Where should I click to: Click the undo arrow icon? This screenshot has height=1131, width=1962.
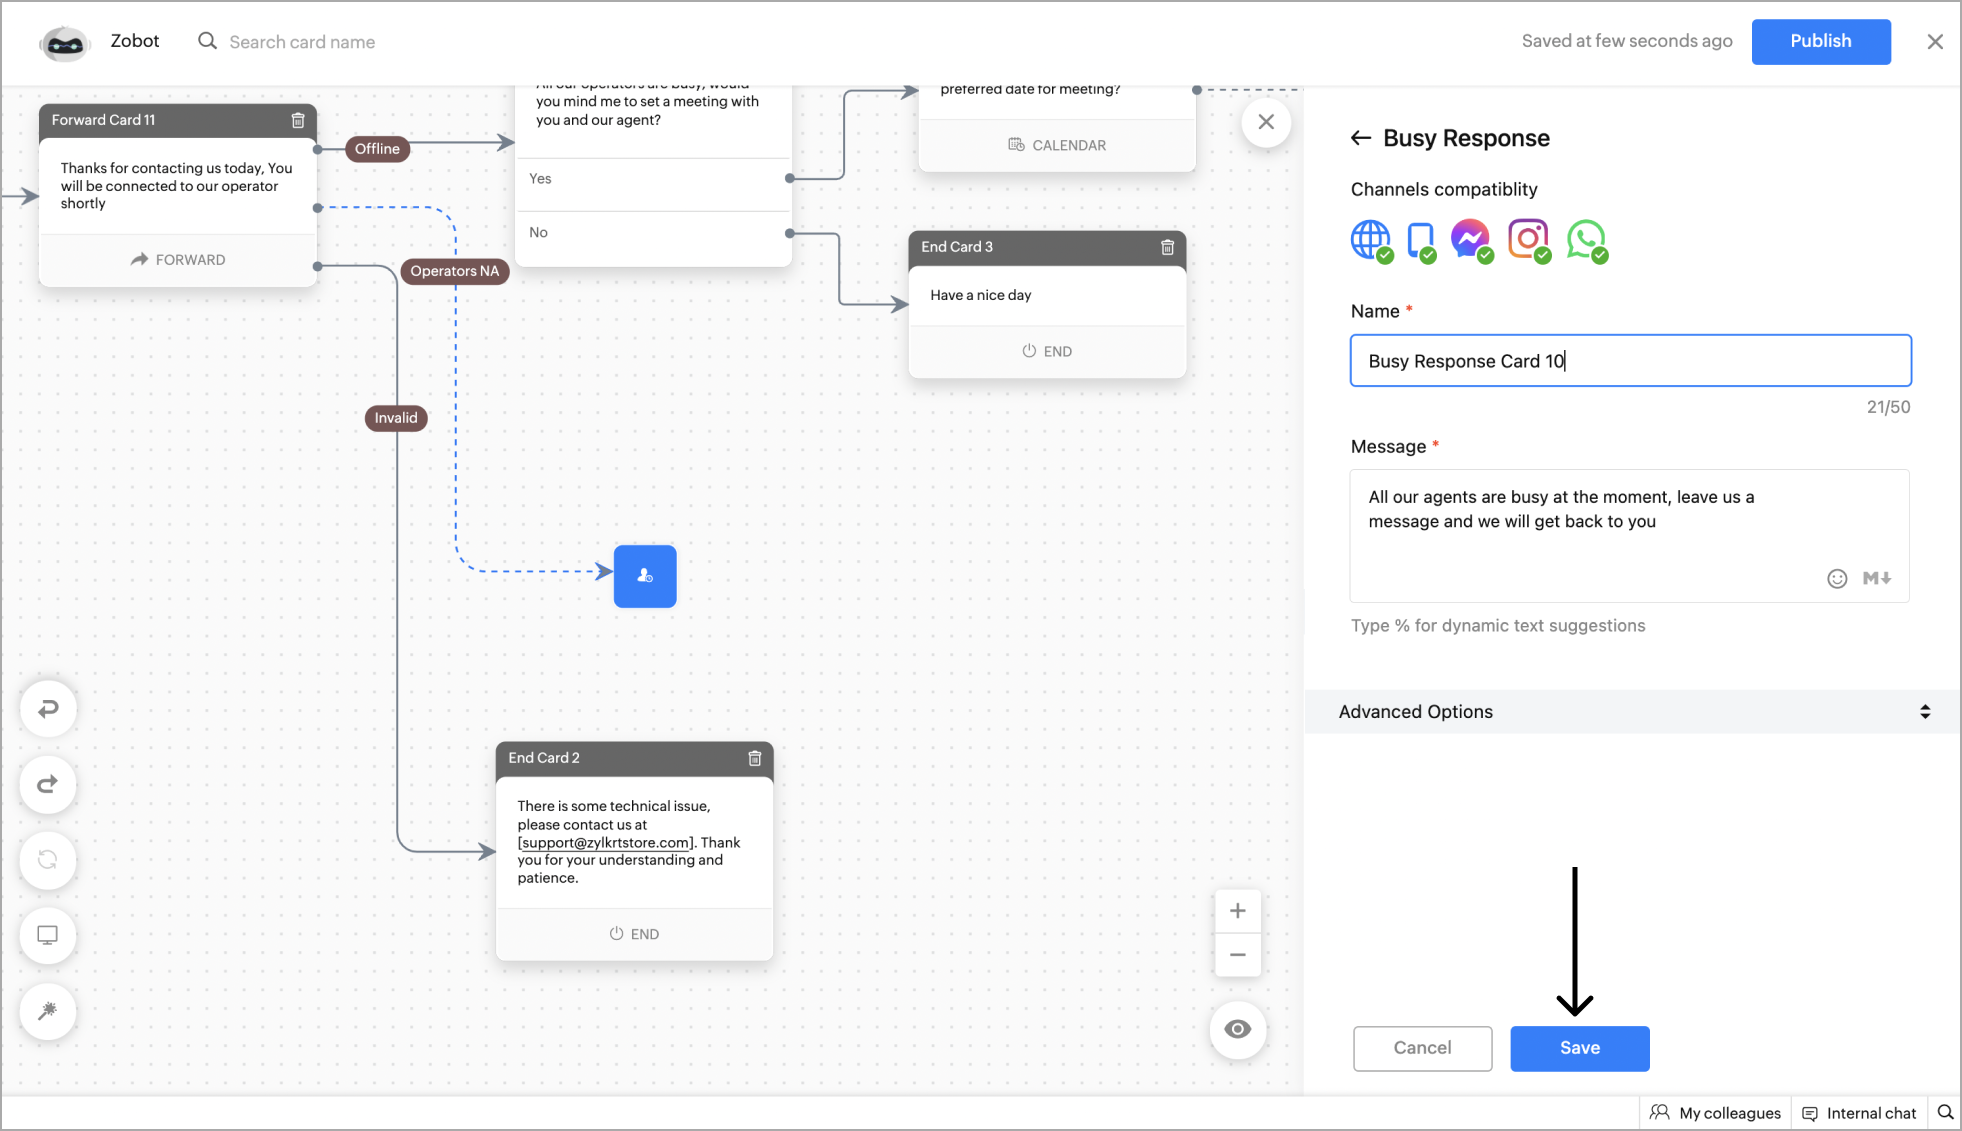[x=48, y=709]
